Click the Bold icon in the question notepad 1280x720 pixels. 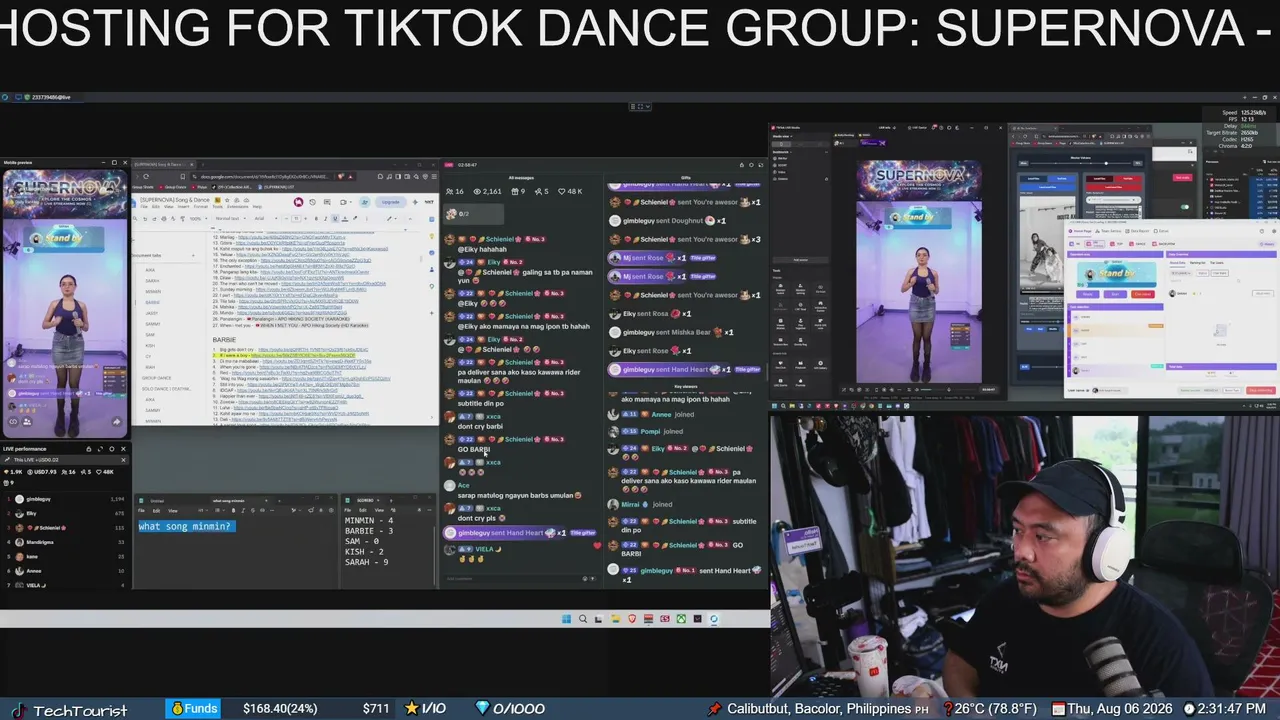pyautogui.click(x=233, y=511)
